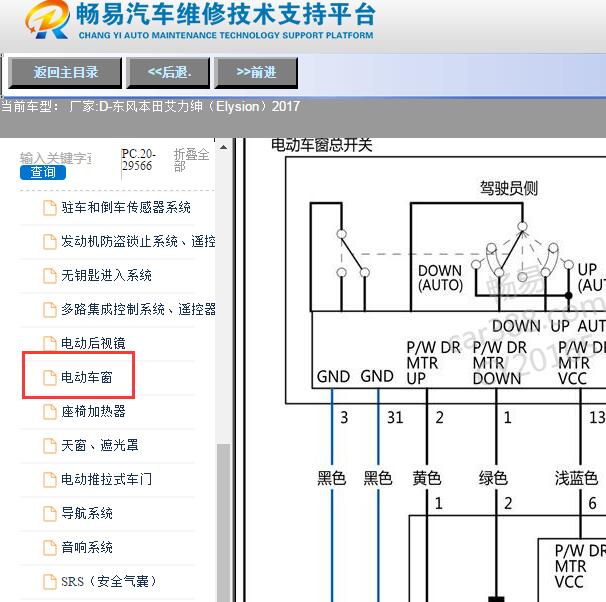Open the 多路集成控制系统 entry
The height and width of the screenshot is (602, 606).
138,310
